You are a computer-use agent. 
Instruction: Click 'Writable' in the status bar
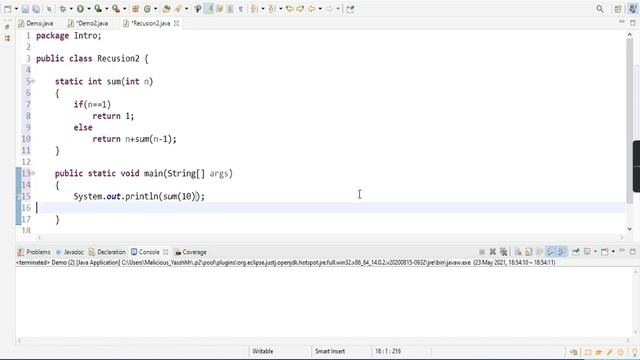[262, 351]
